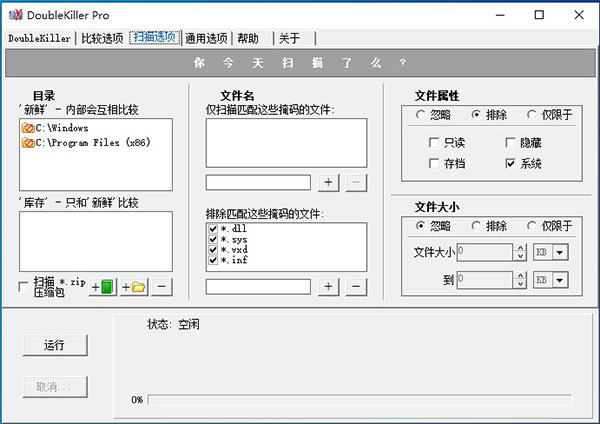This screenshot has width=600, height=424.
Task: Open the 关于 tab
Action: [289, 38]
